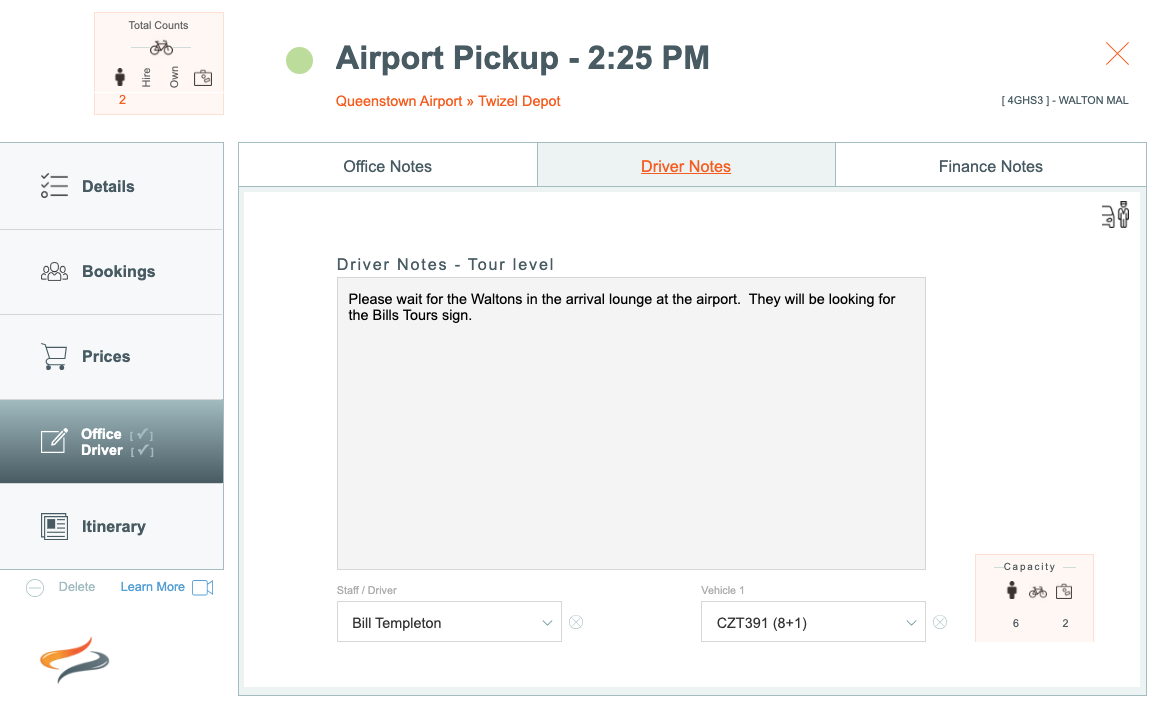Clear the Vehicle 1 selection
Image resolution: width=1166 pixels, height=709 pixels.
coord(940,622)
